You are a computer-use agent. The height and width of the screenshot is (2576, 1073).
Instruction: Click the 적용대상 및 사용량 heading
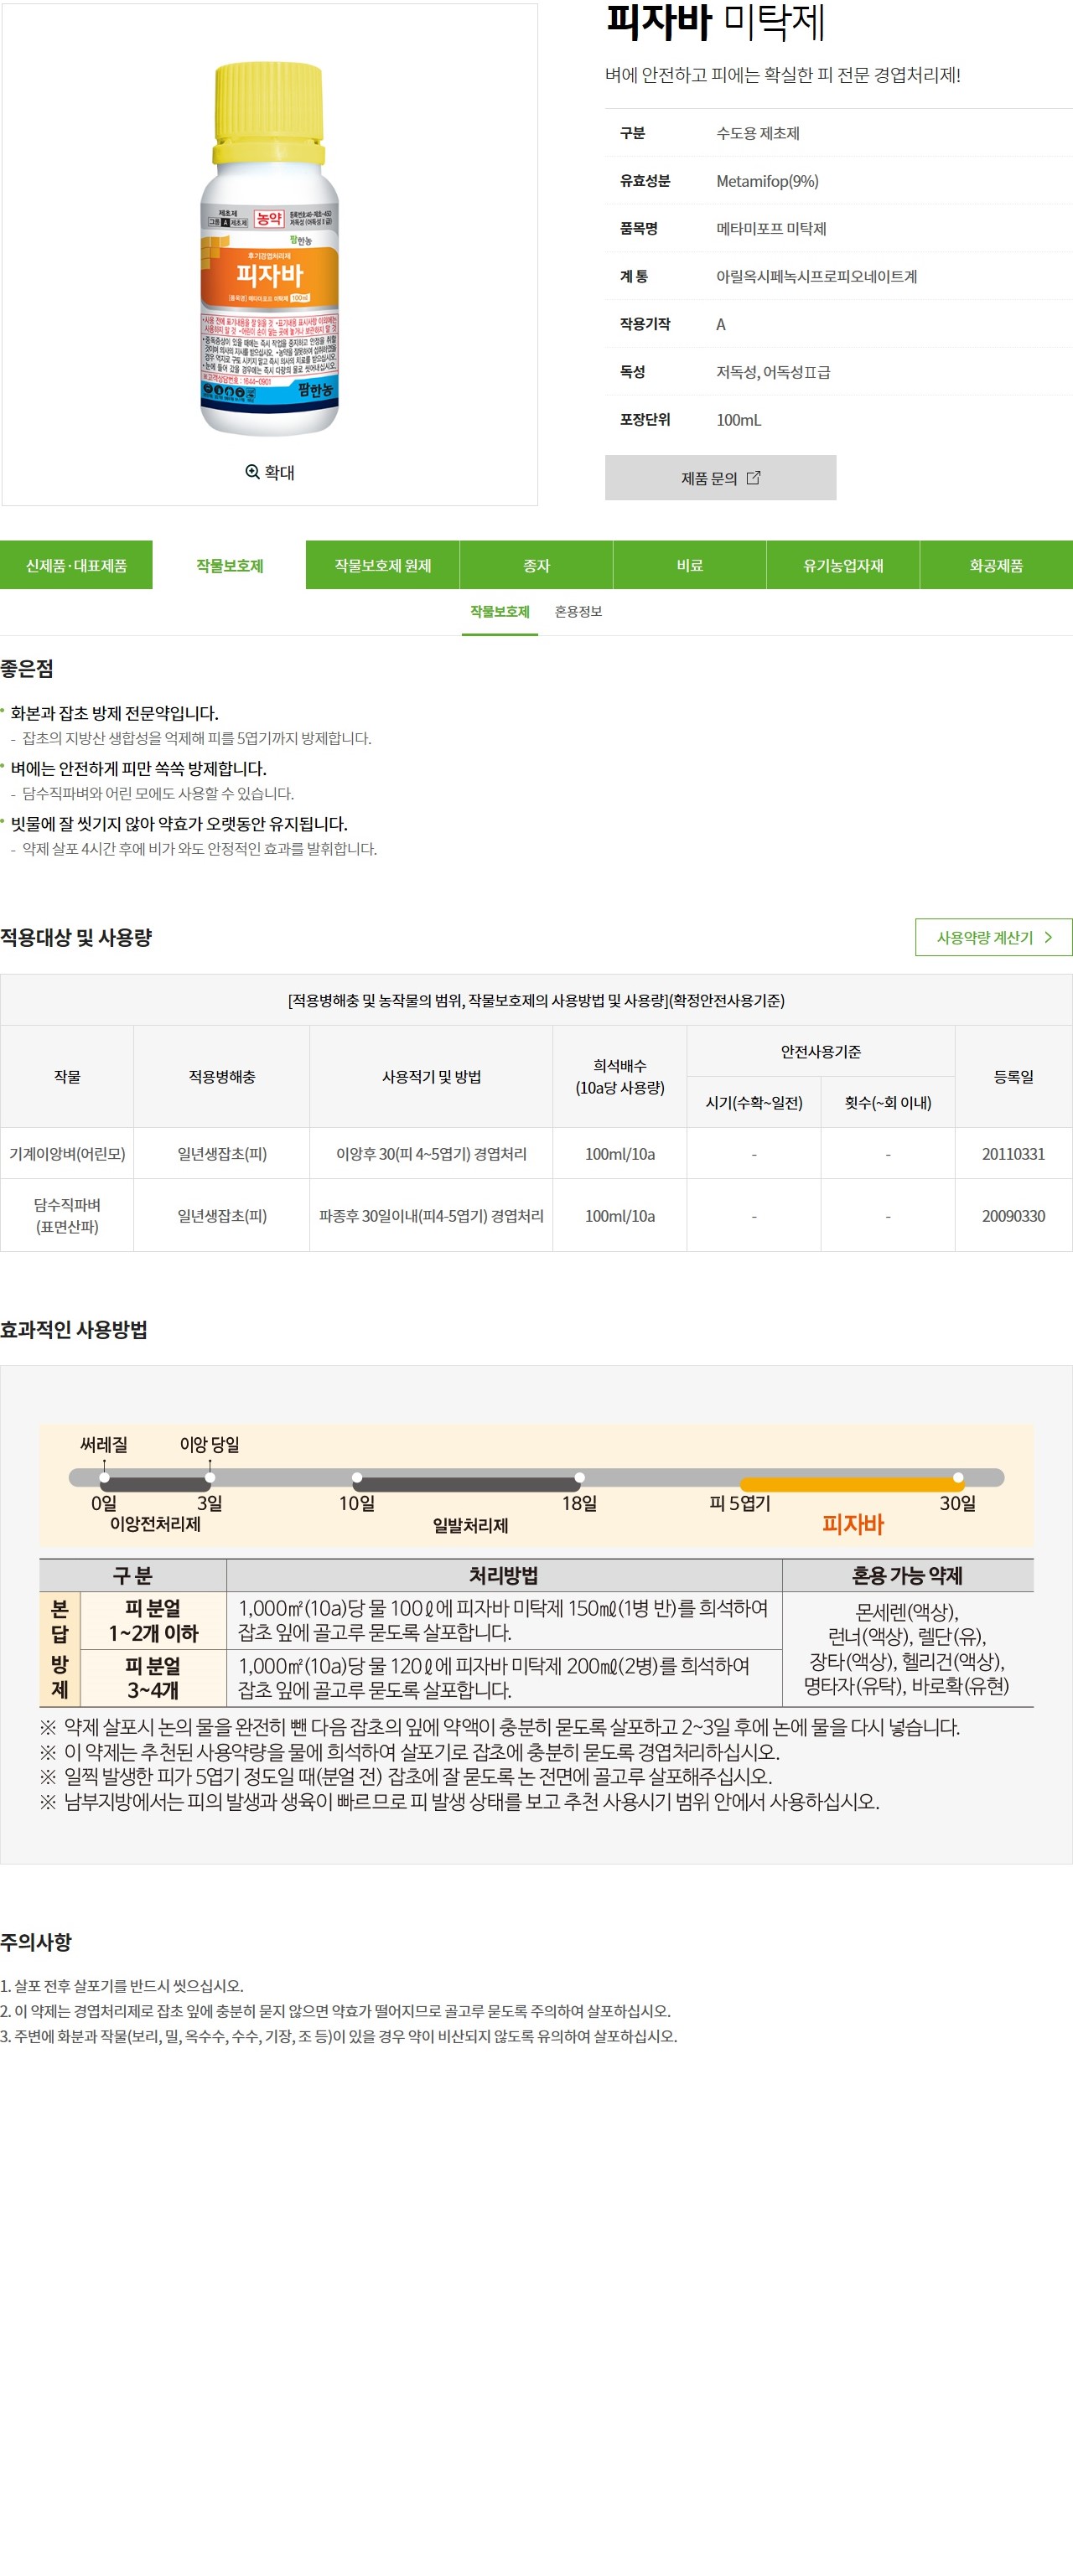(76, 937)
